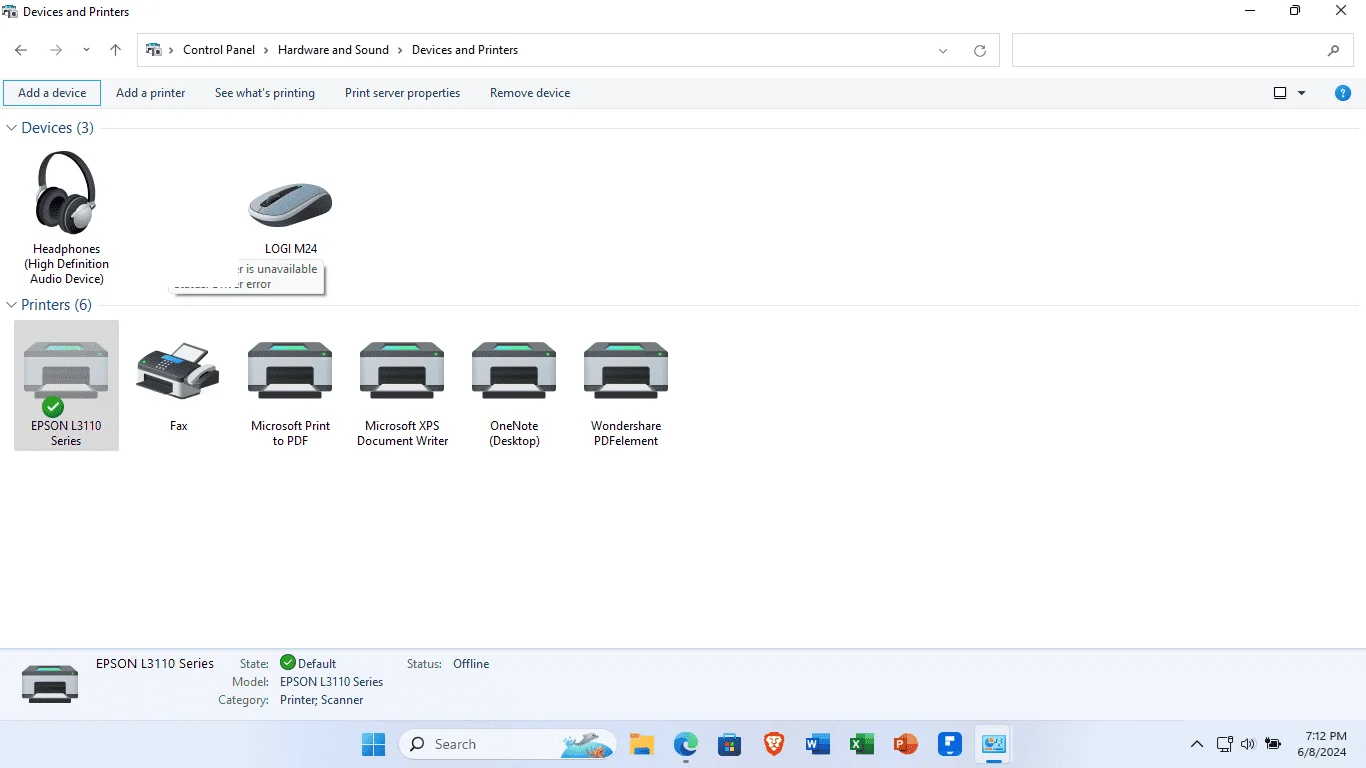Launch Microsoft Edge from the taskbar
Screen dimensions: 1366x768
click(x=685, y=744)
